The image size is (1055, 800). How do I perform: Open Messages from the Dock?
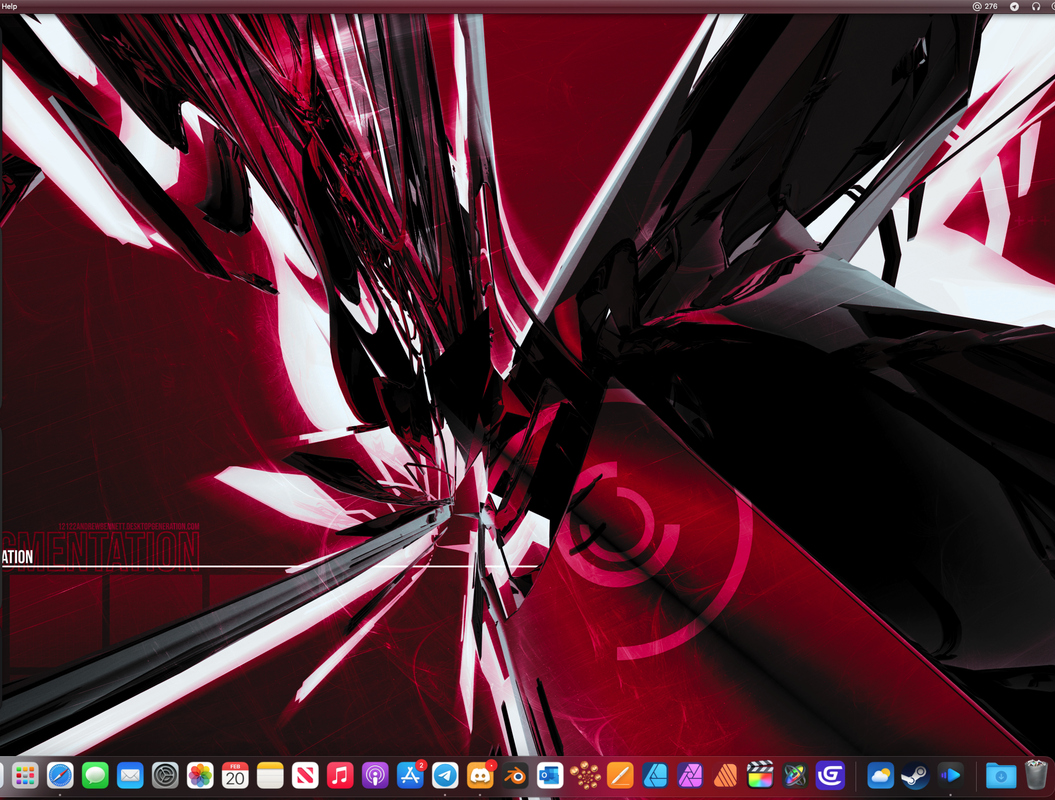[x=95, y=776]
